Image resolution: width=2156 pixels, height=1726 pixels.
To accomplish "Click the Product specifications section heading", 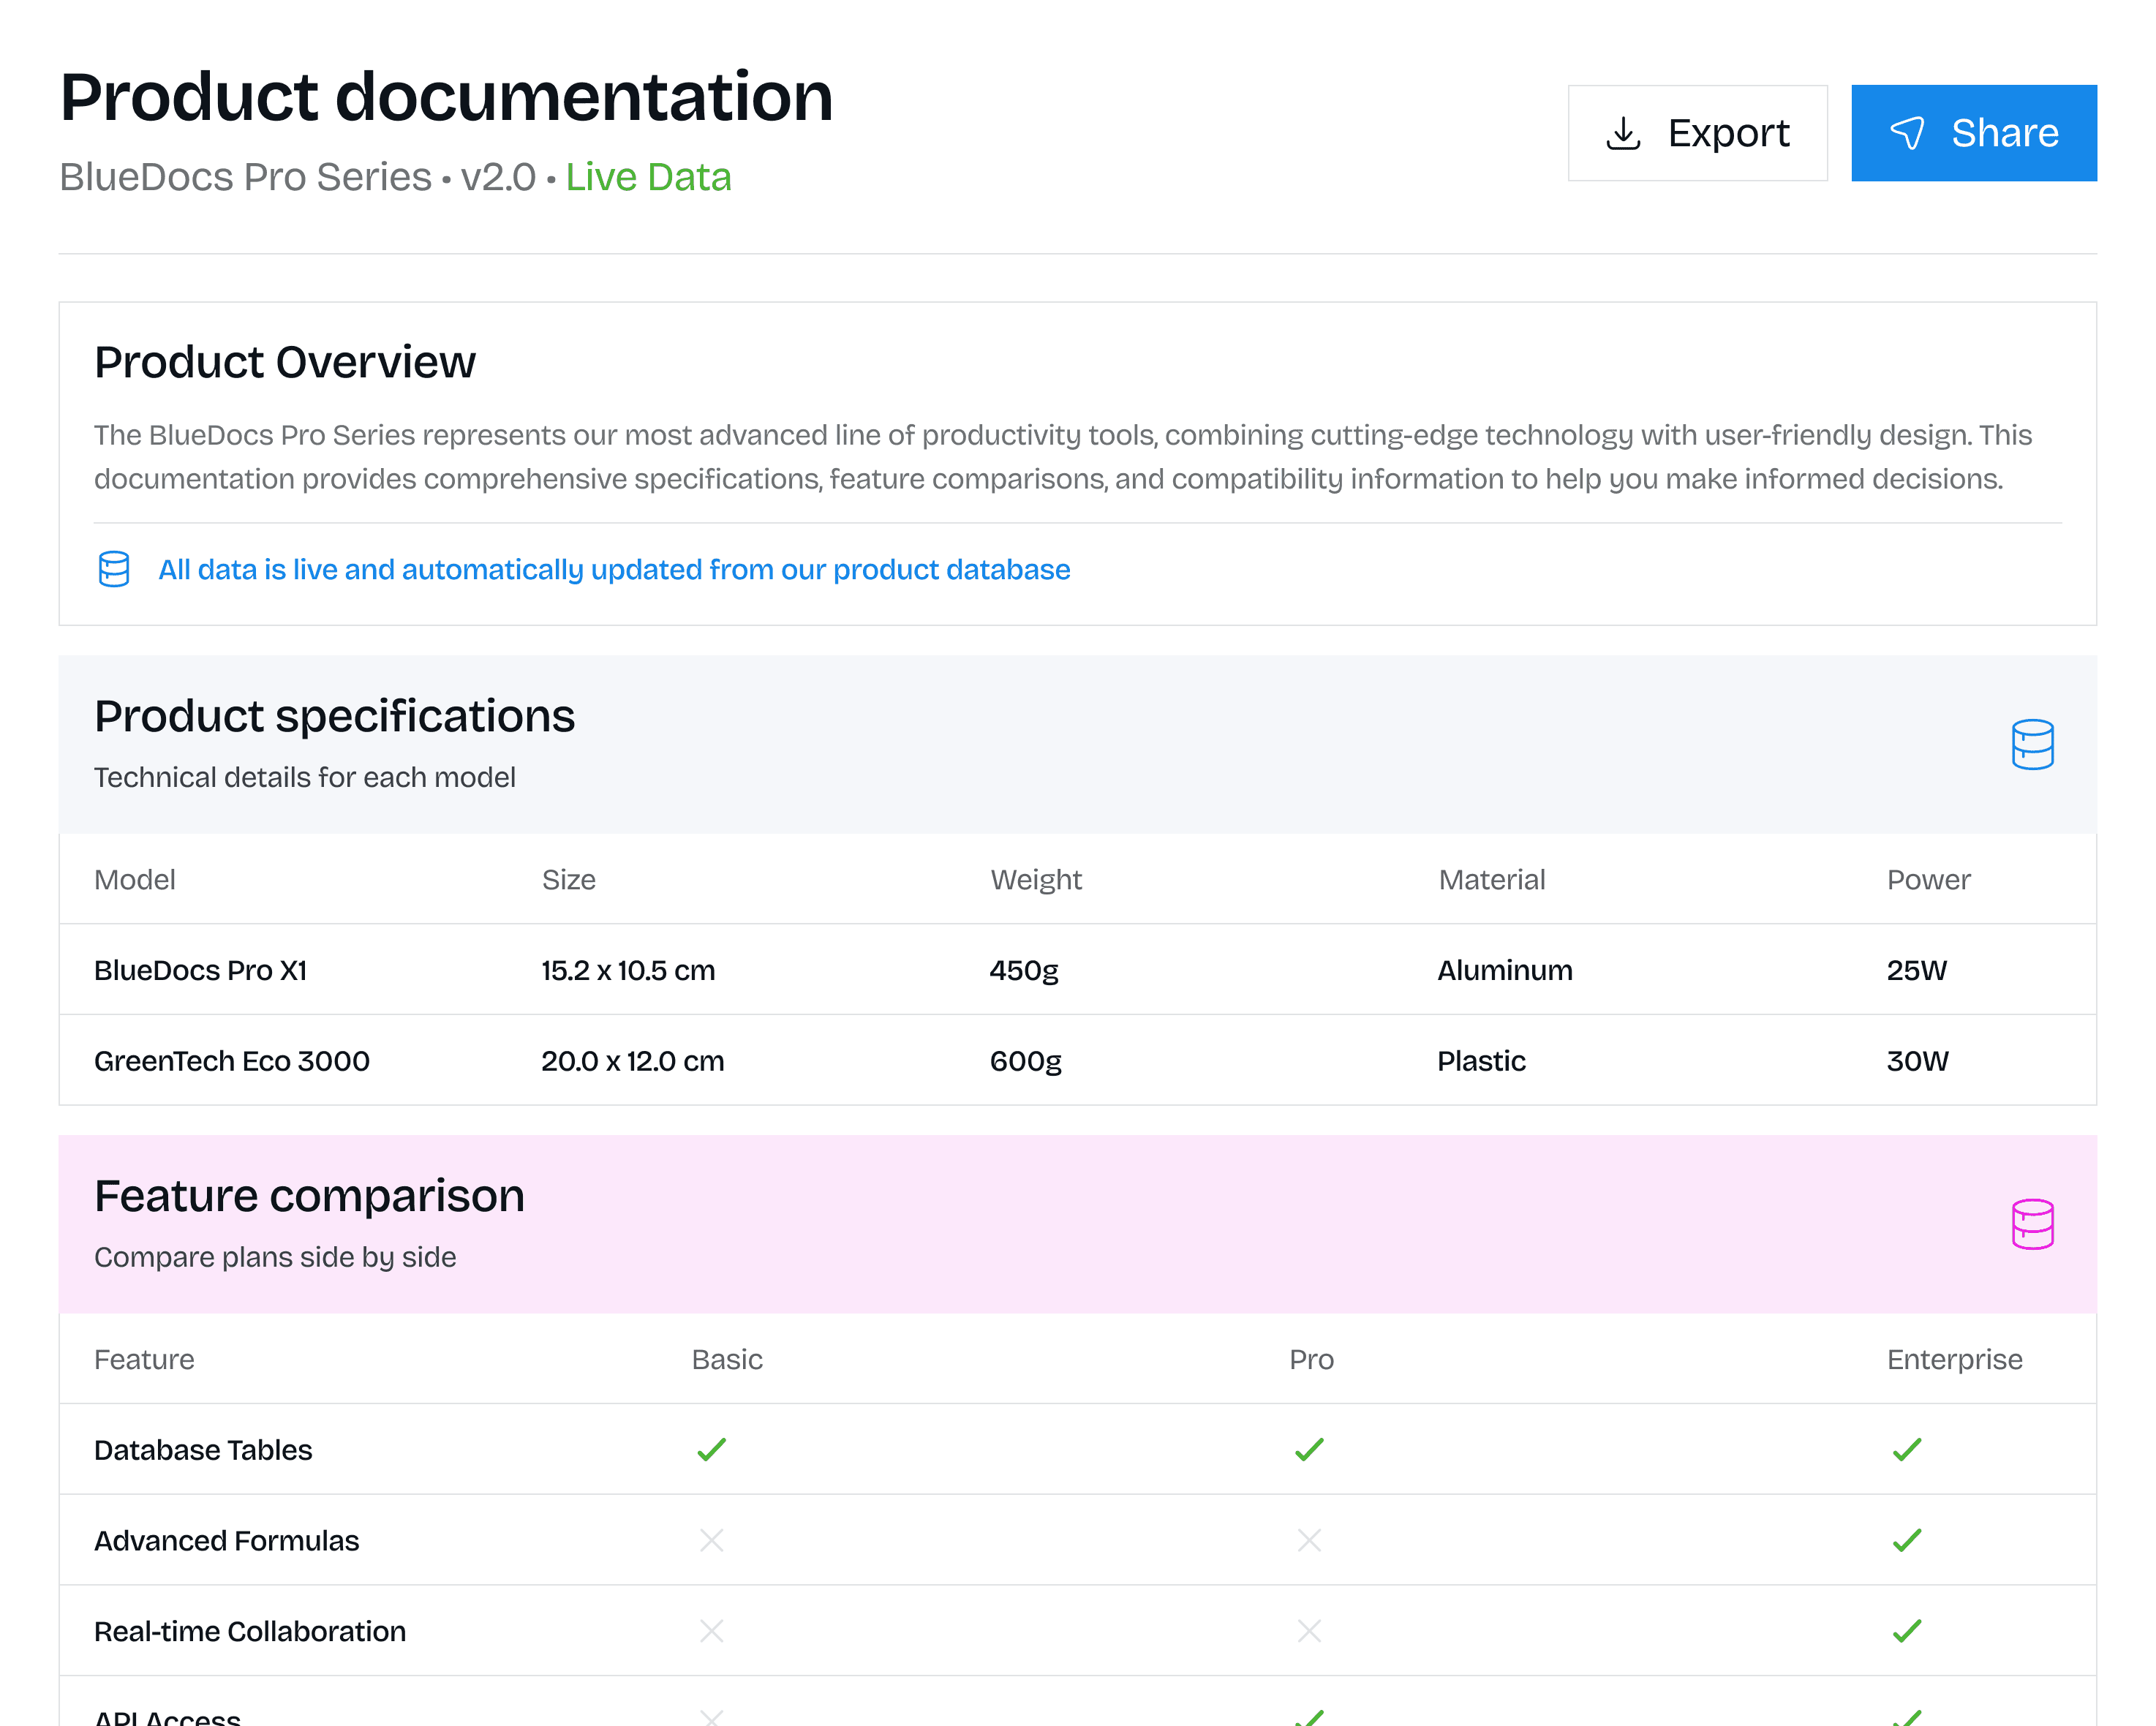I will point(334,716).
